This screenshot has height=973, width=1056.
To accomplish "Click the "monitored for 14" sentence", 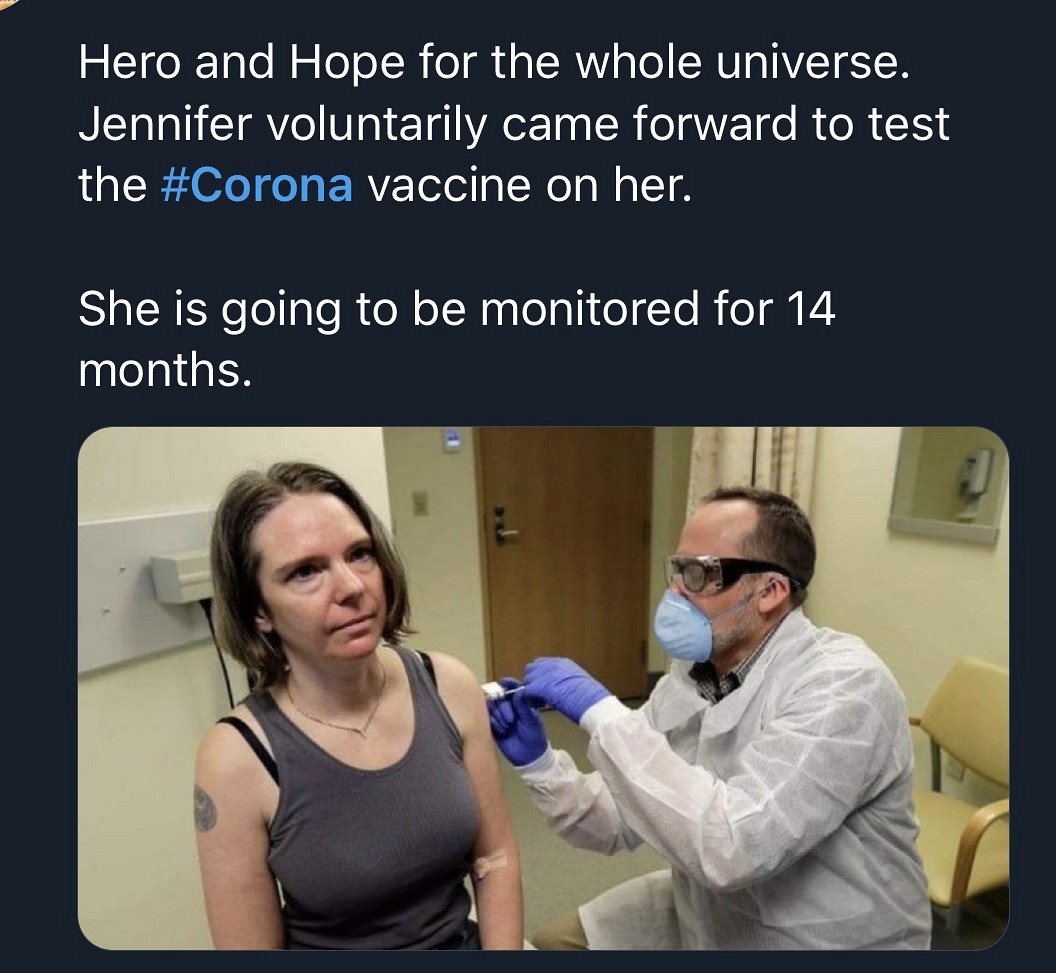I will coord(456,309).
